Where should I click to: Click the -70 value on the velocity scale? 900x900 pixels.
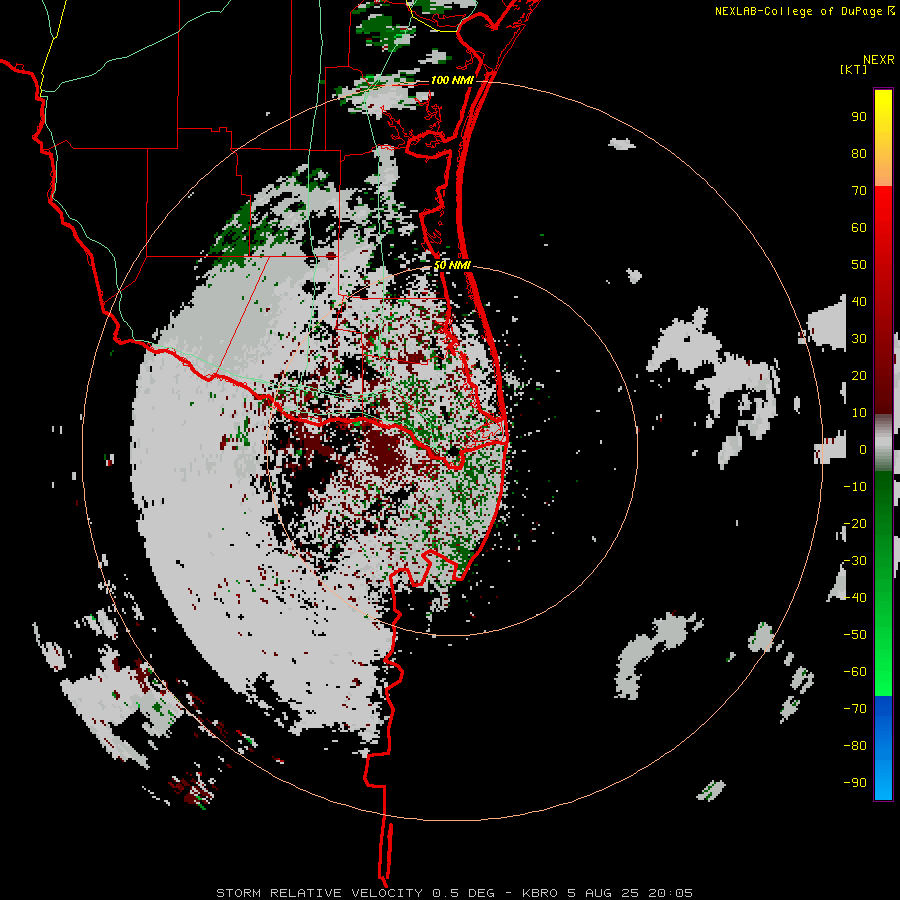point(855,709)
